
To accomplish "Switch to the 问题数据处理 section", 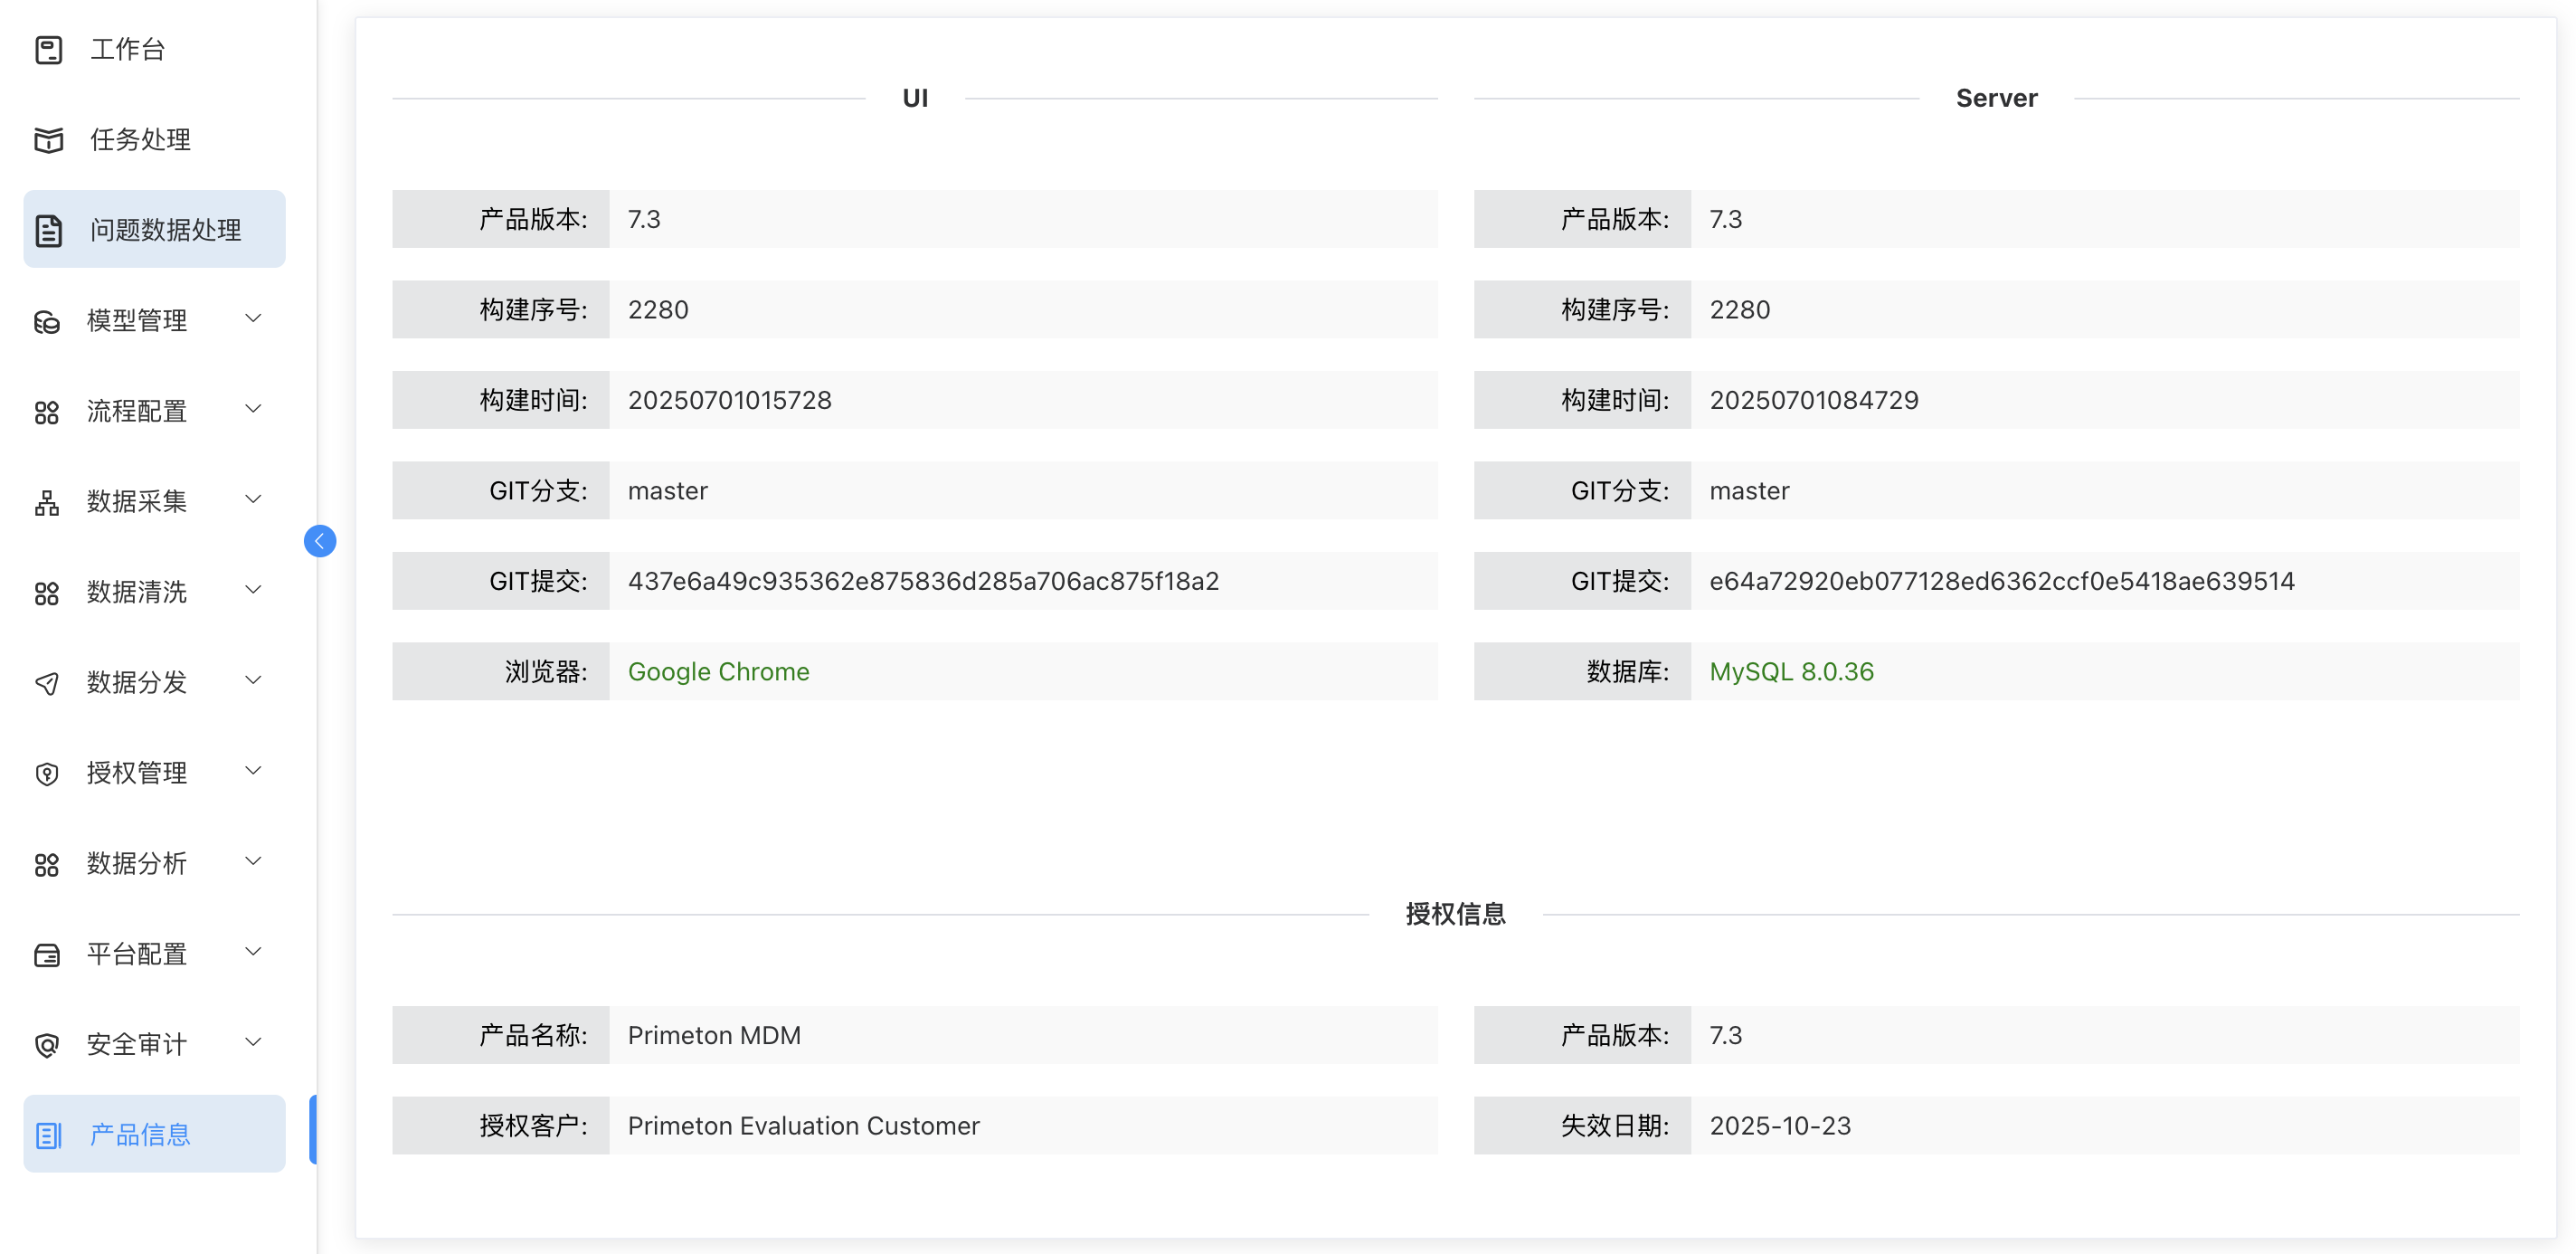I will click(163, 229).
